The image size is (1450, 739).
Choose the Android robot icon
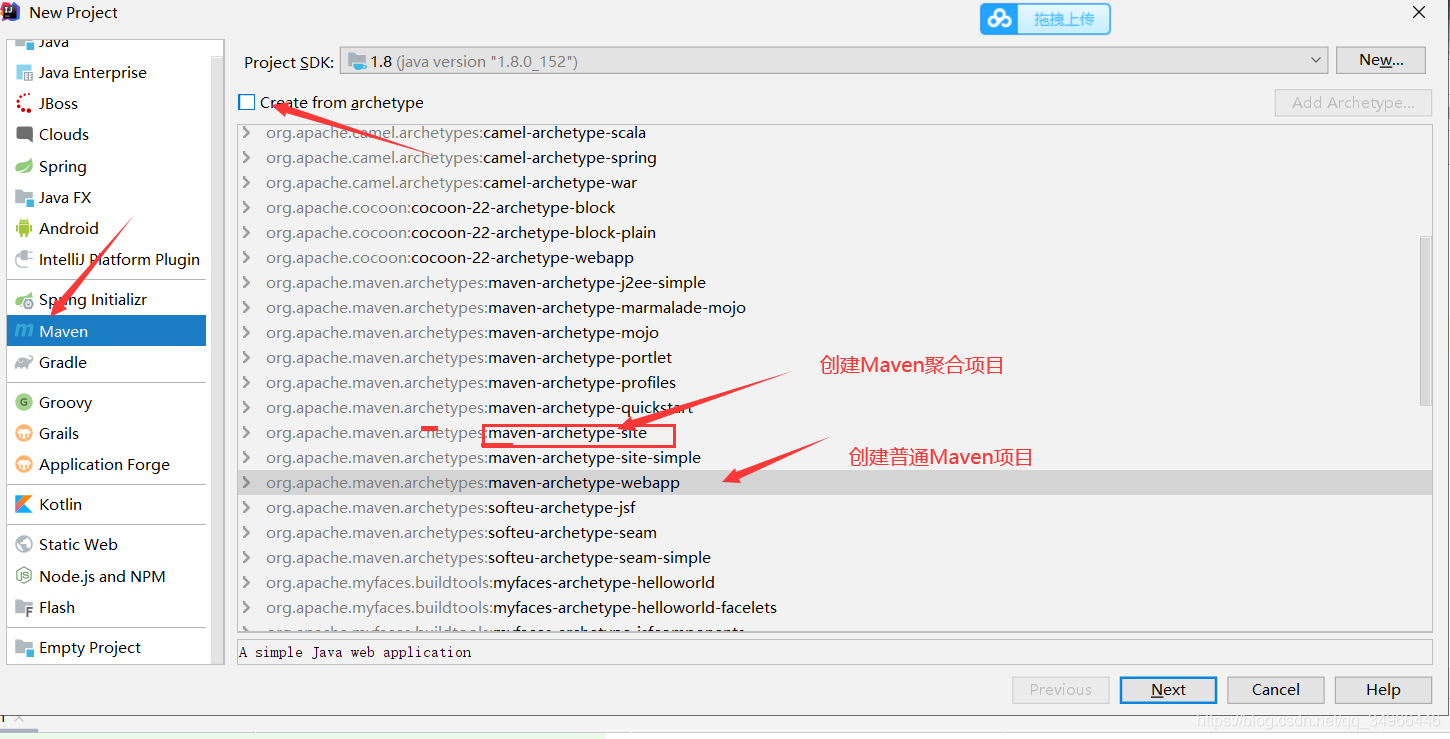click(x=24, y=228)
